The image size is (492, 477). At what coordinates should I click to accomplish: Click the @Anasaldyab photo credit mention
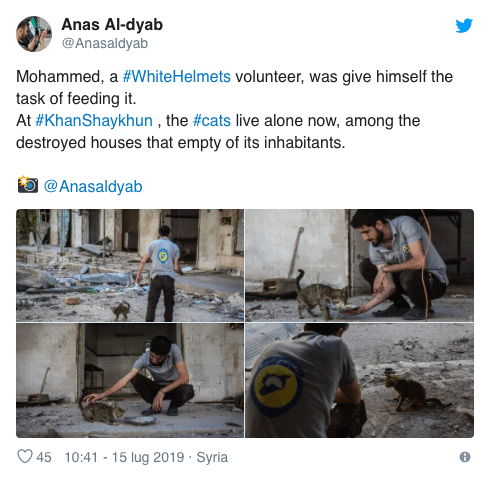point(93,186)
